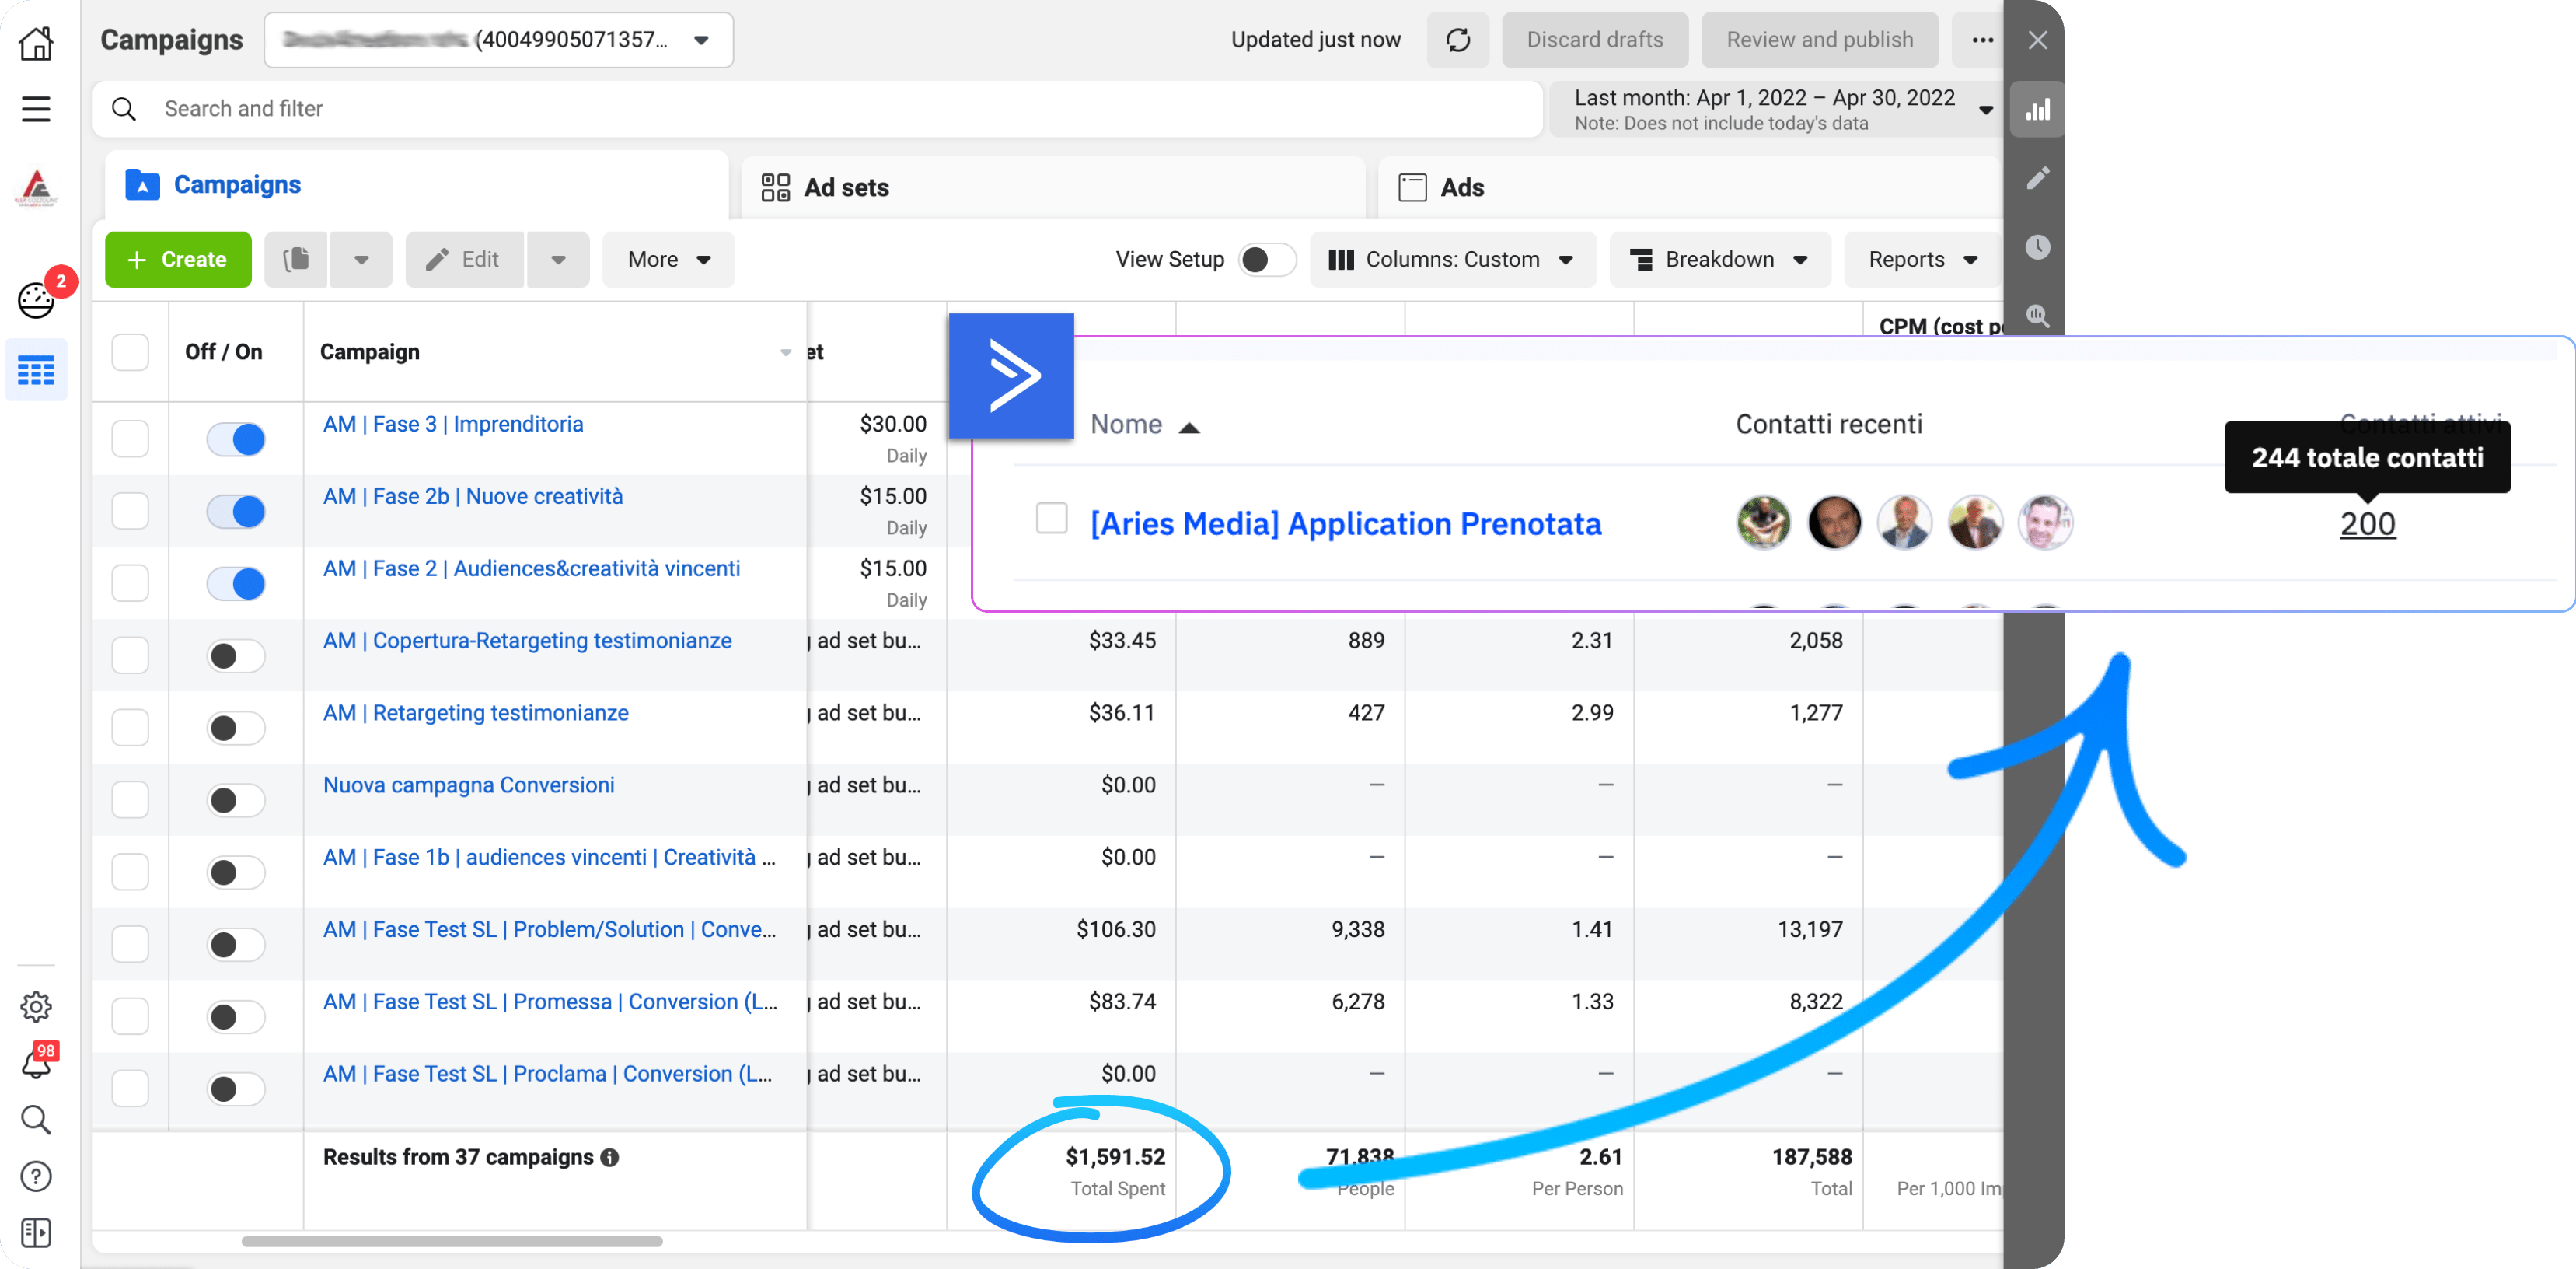Image resolution: width=2576 pixels, height=1269 pixels.
Task: Open the charts panel icon
Action: (2037, 109)
